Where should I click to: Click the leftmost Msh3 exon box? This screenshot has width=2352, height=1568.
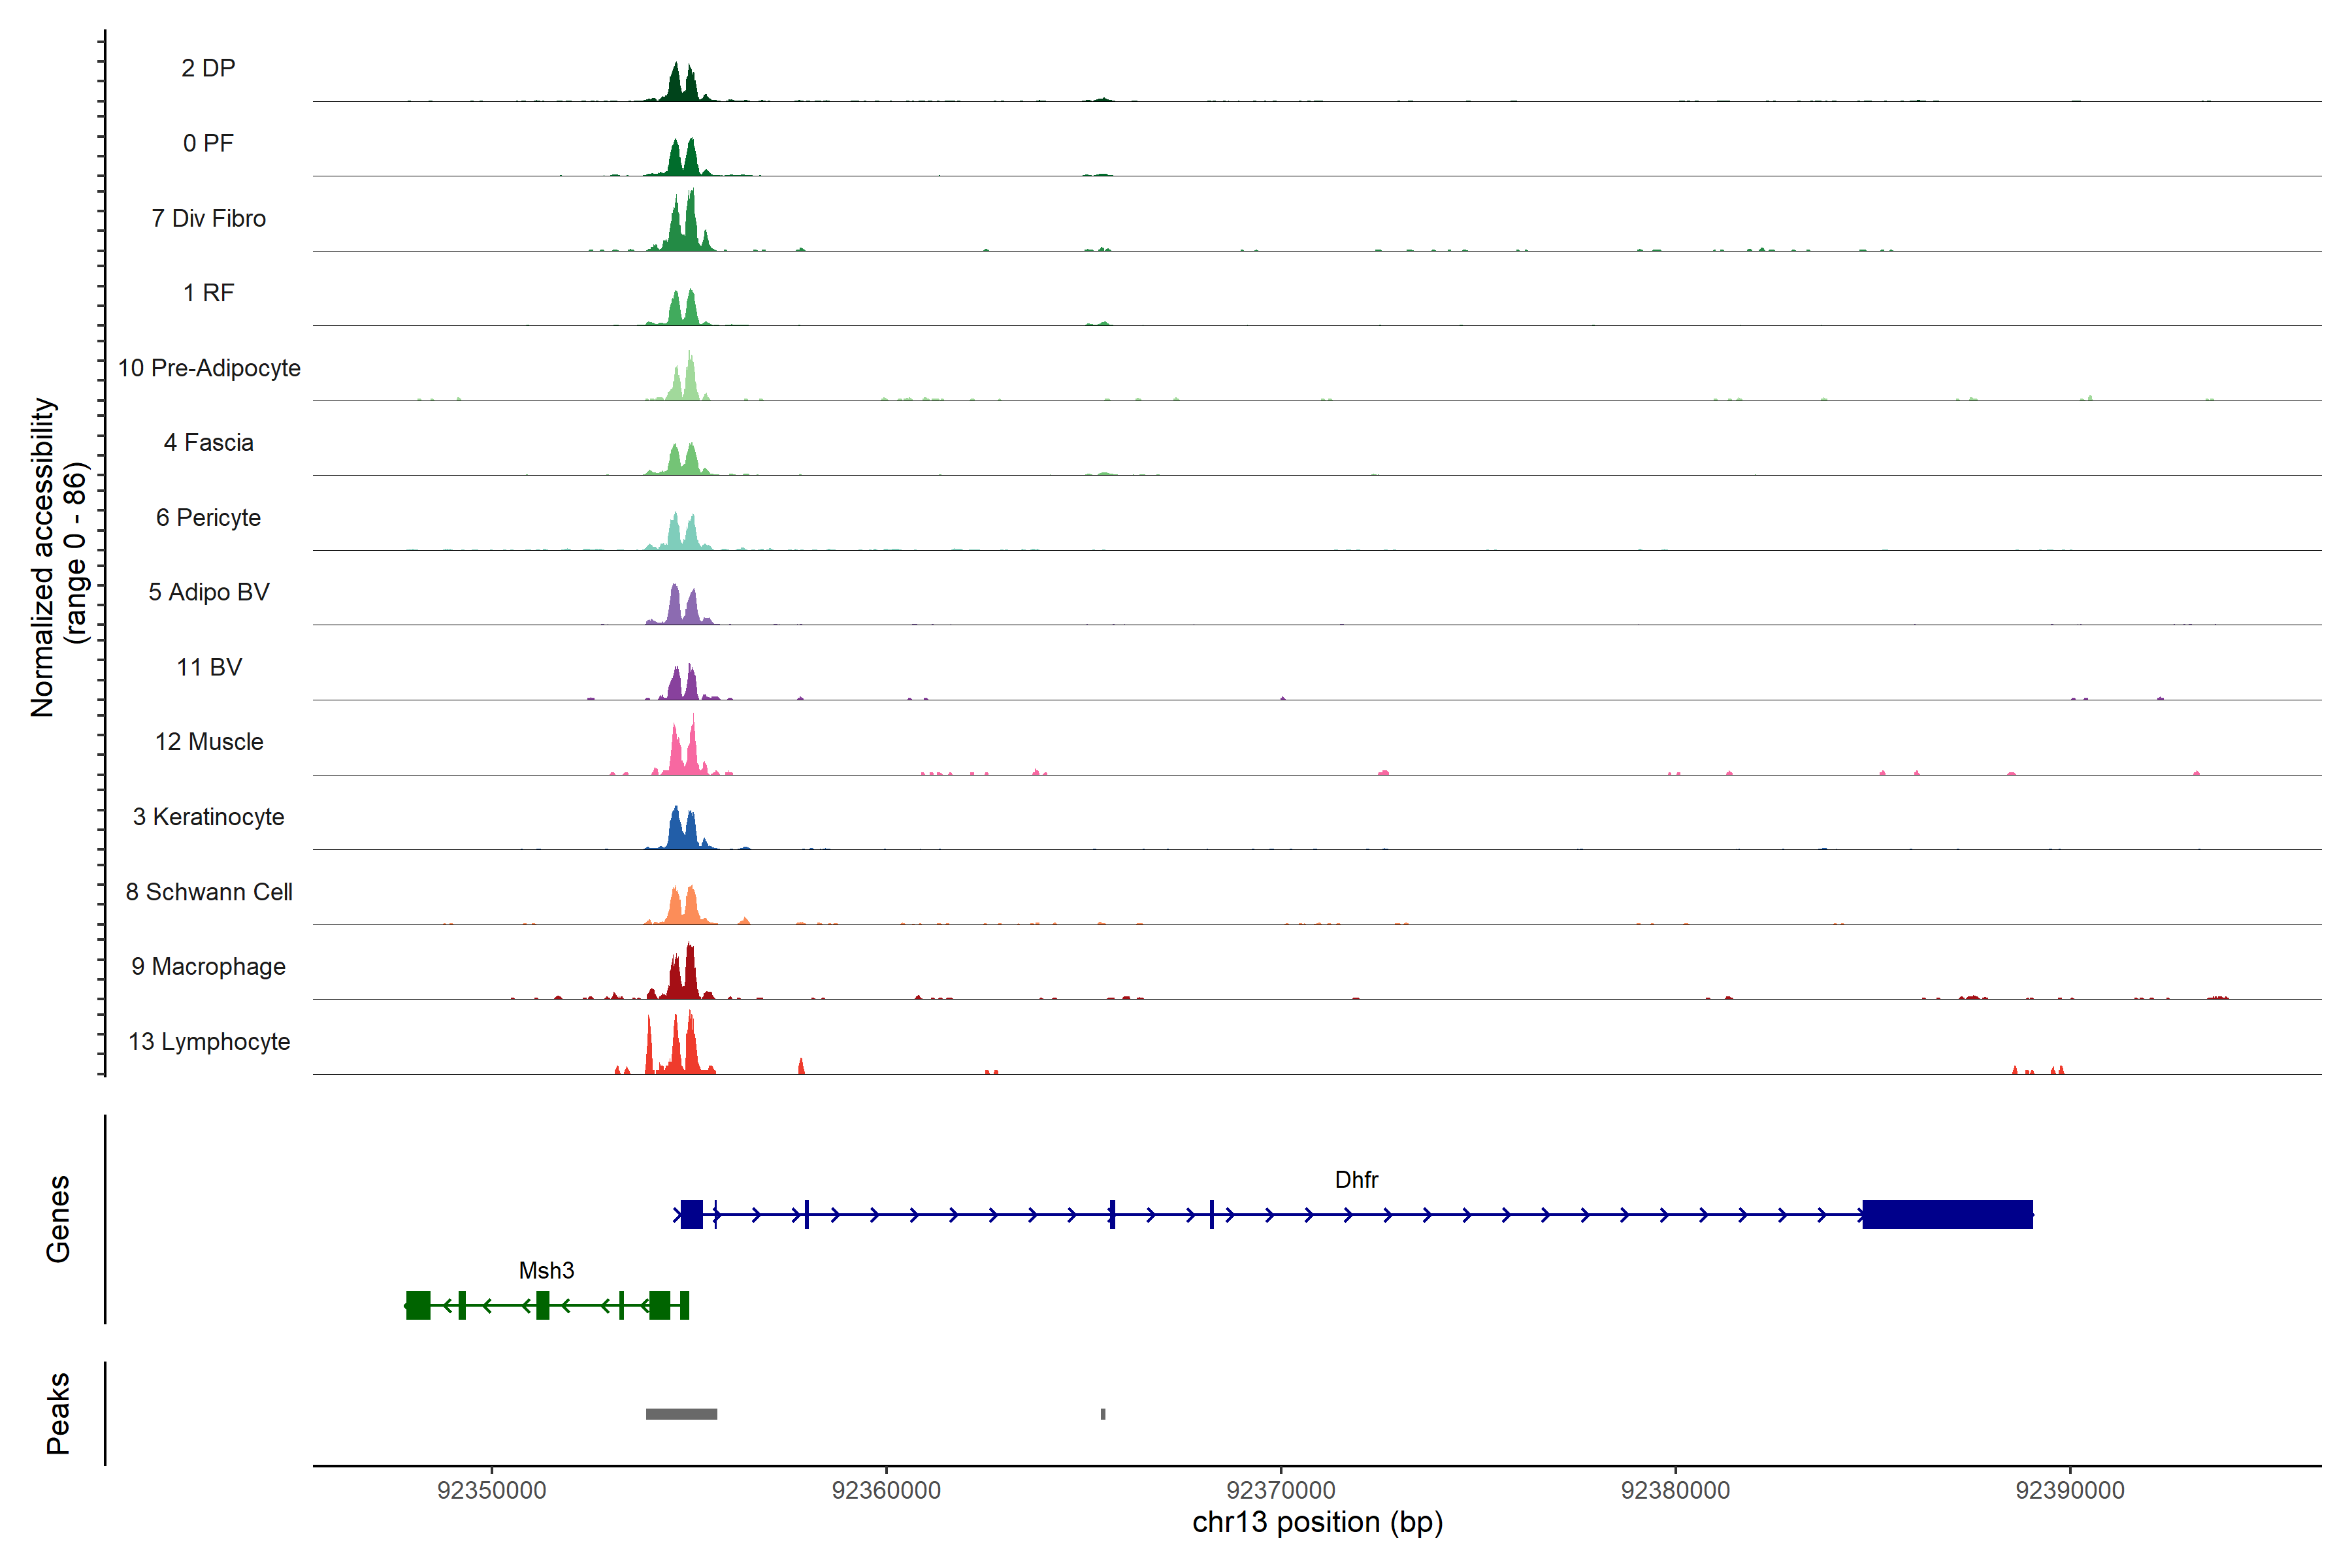coord(418,1305)
